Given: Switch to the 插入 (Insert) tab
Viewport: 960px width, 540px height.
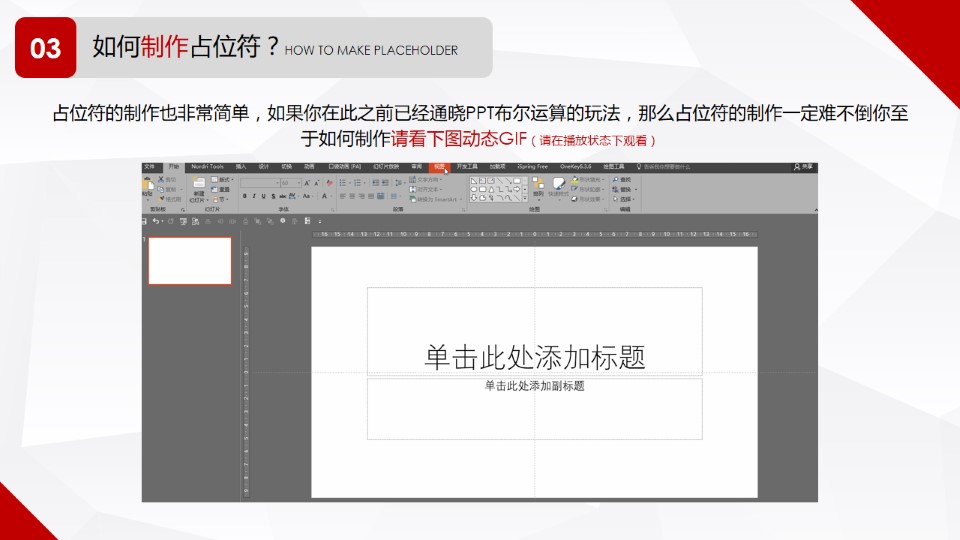Looking at the screenshot, I should [241, 166].
